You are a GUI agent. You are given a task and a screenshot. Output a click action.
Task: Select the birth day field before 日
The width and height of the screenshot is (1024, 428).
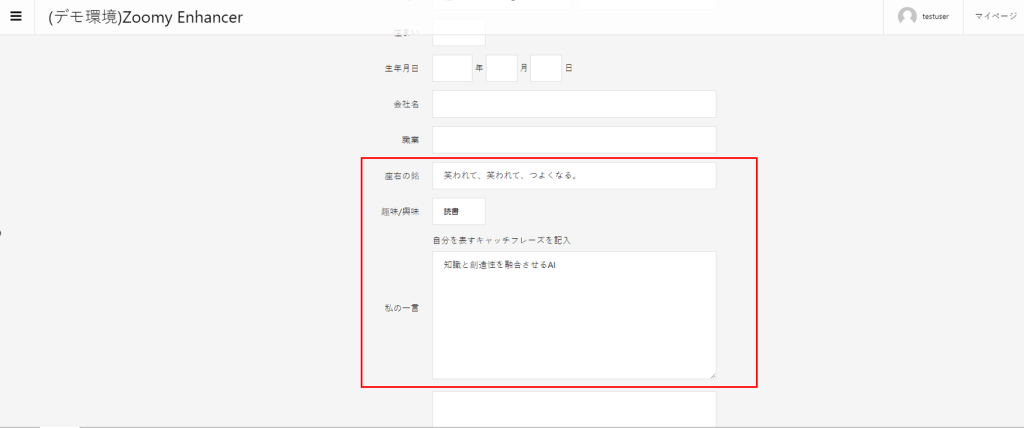(x=546, y=68)
